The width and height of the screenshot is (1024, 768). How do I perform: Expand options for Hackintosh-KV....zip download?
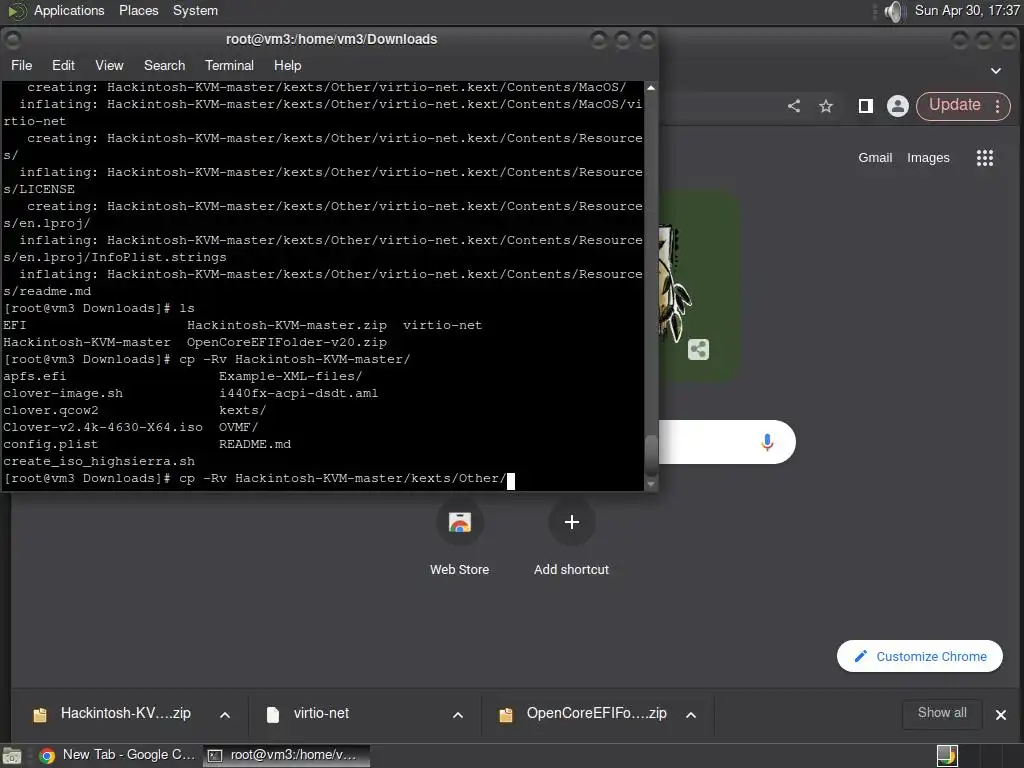click(225, 715)
